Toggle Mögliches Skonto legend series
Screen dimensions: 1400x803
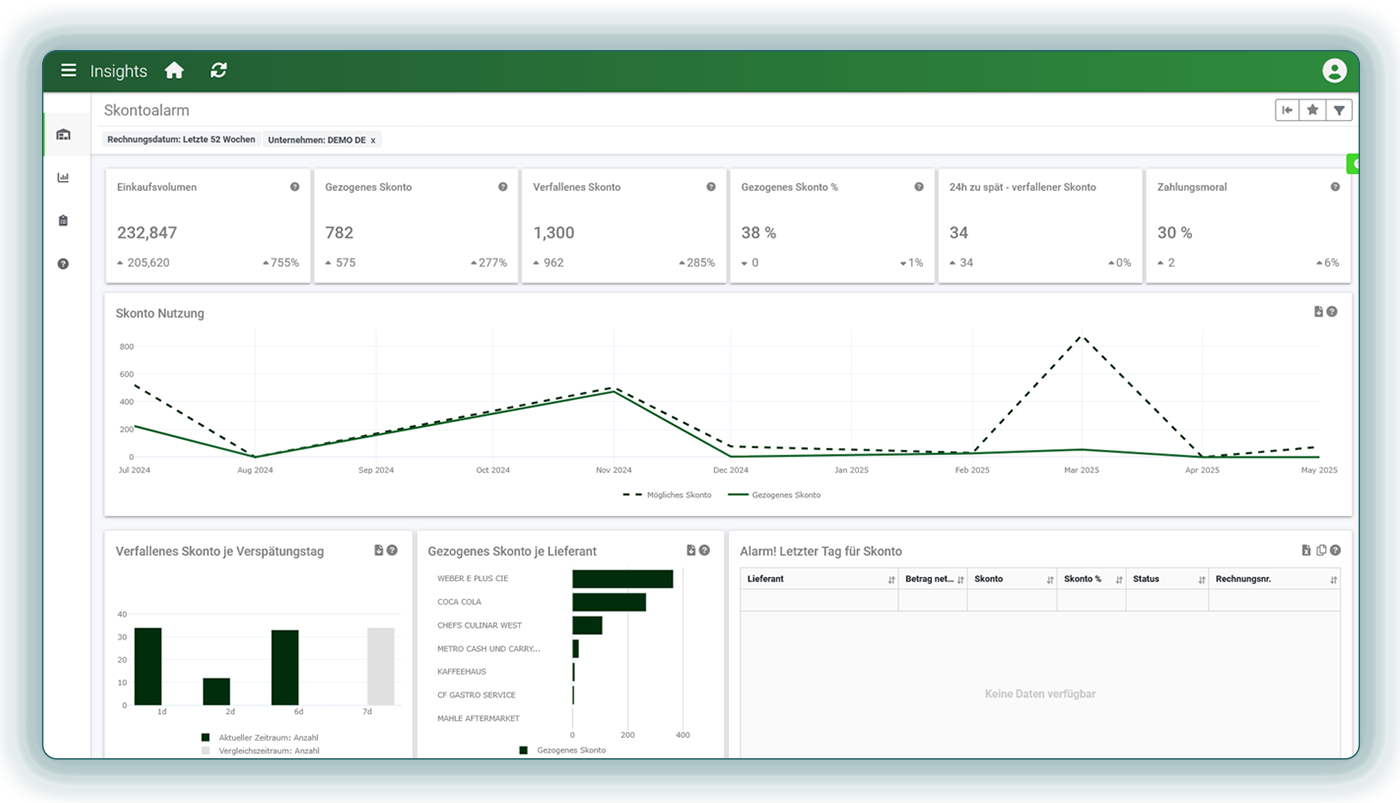(667, 495)
